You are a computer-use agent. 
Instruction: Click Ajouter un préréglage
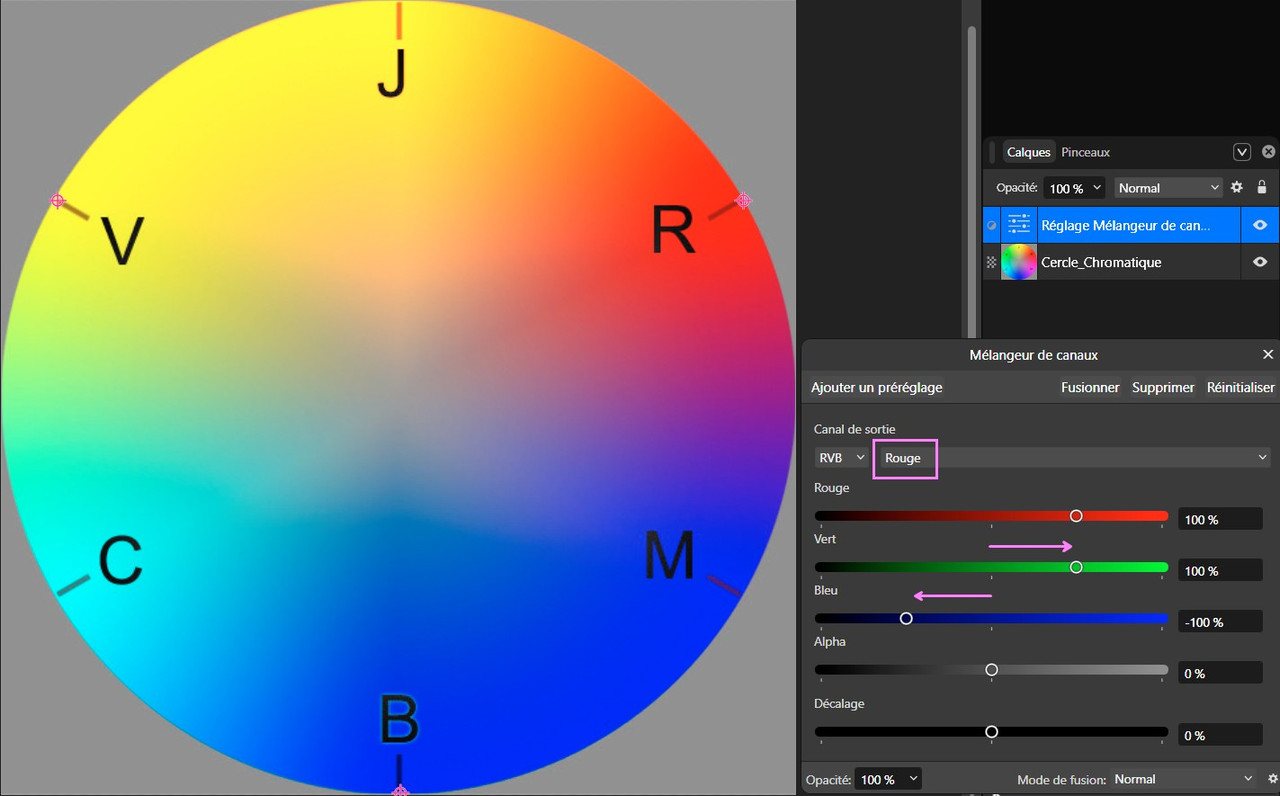[877, 387]
